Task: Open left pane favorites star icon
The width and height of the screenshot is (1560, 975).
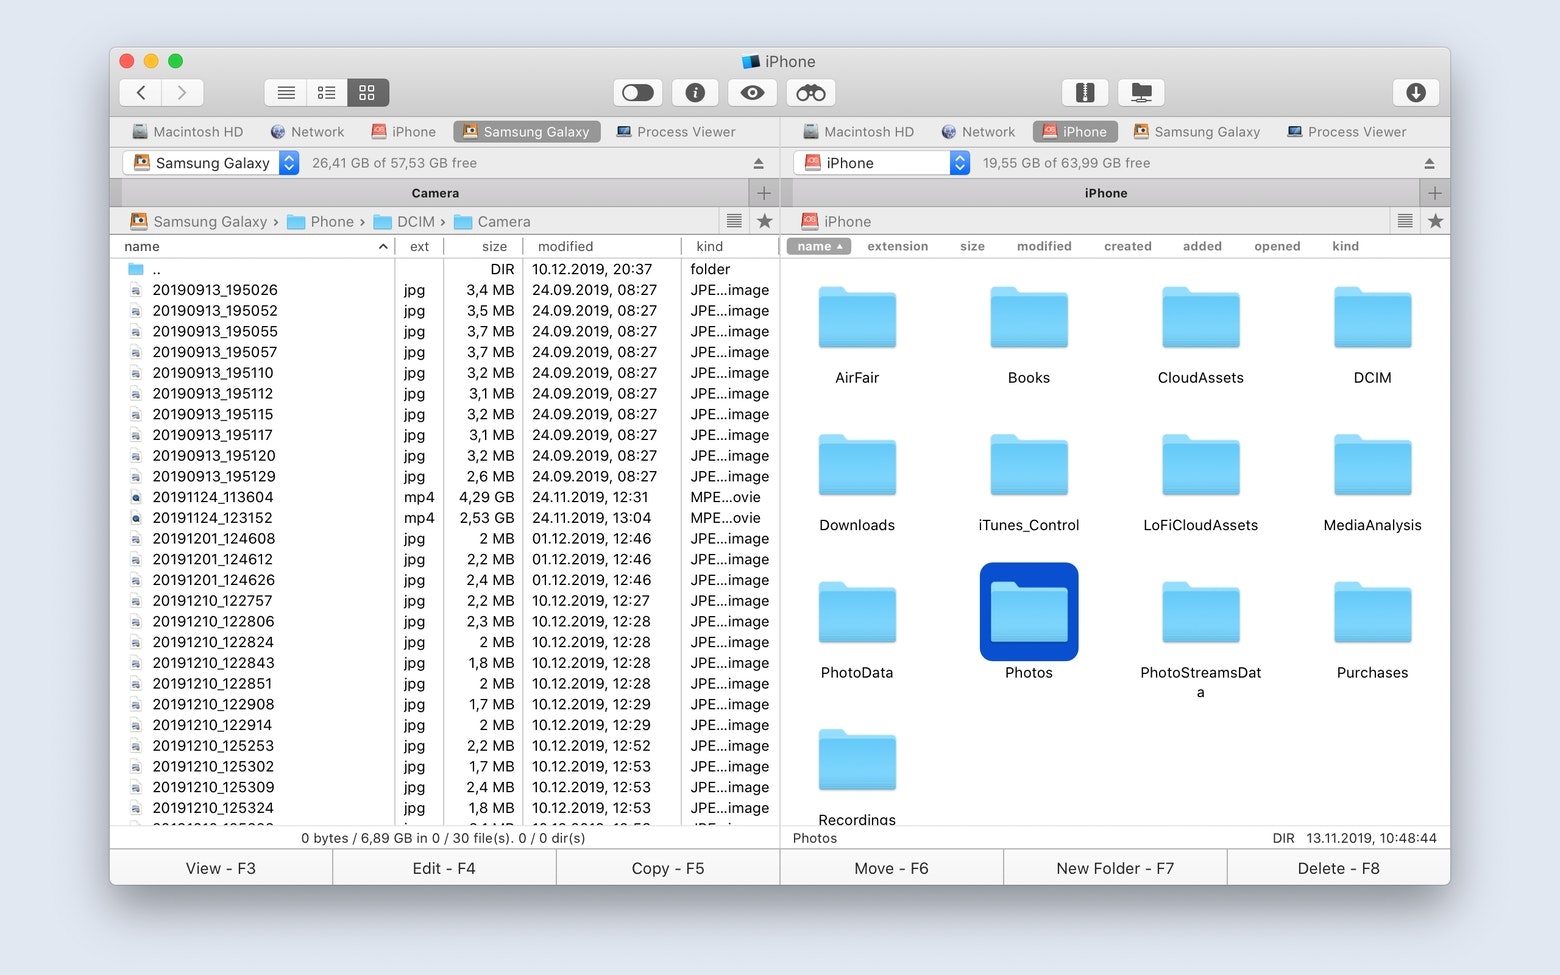Action: [x=765, y=221]
